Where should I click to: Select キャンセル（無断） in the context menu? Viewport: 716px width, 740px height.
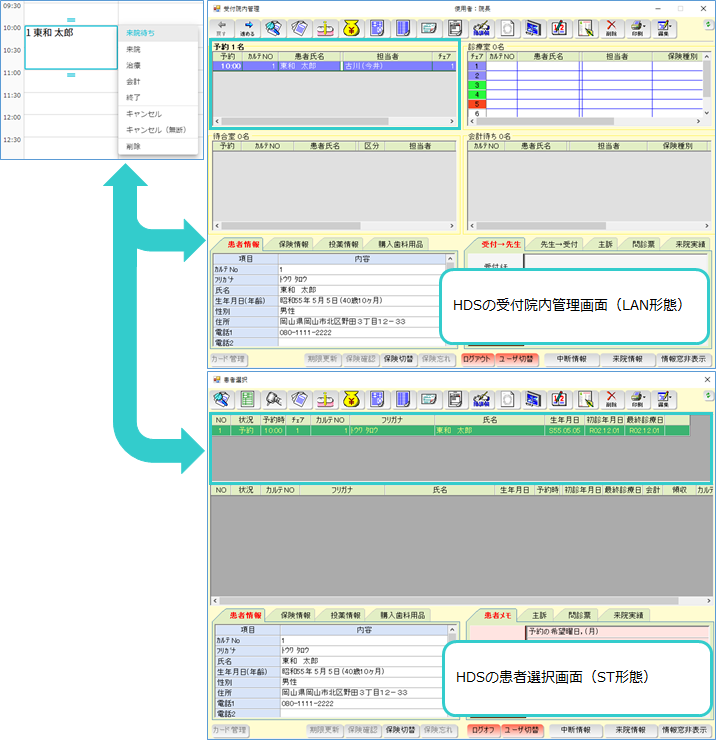click(x=154, y=130)
